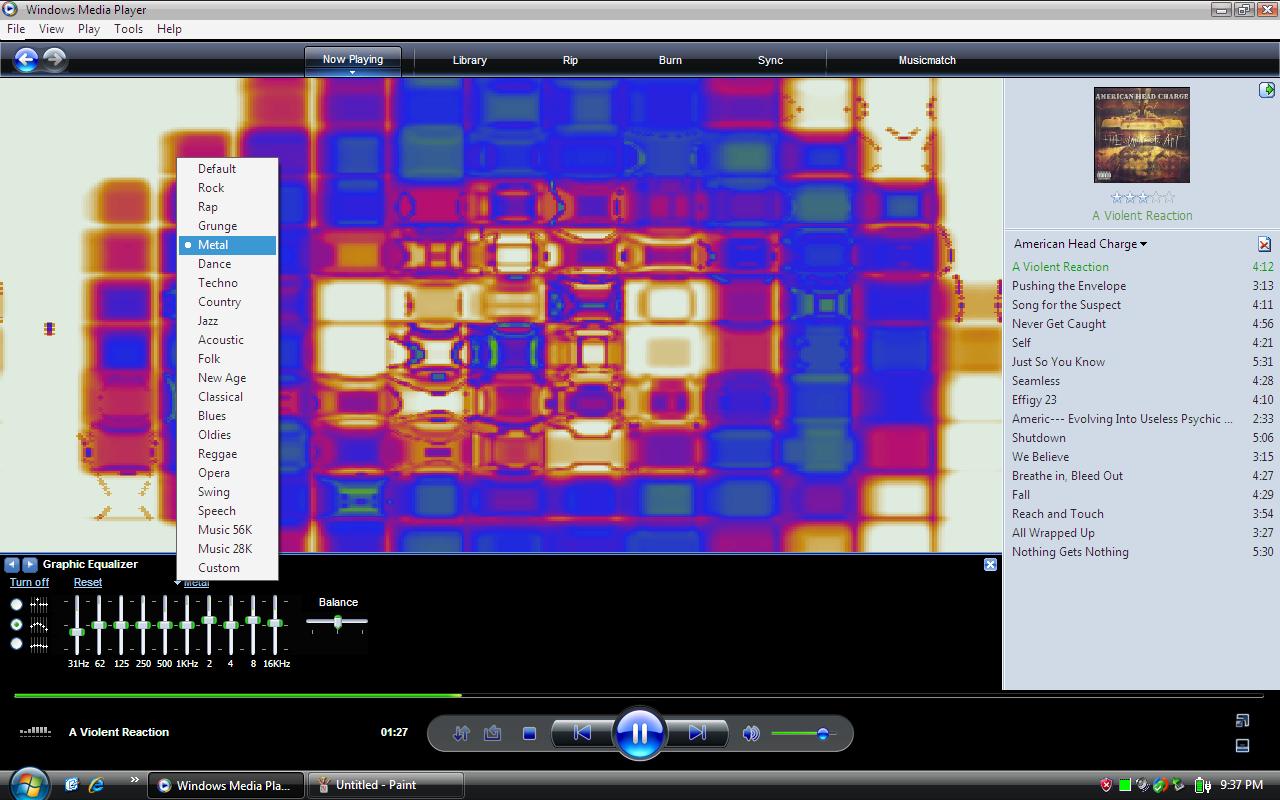Viewport: 1280px width, 800px height.
Task: Skip to the next track
Action: [x=698, y=733]
